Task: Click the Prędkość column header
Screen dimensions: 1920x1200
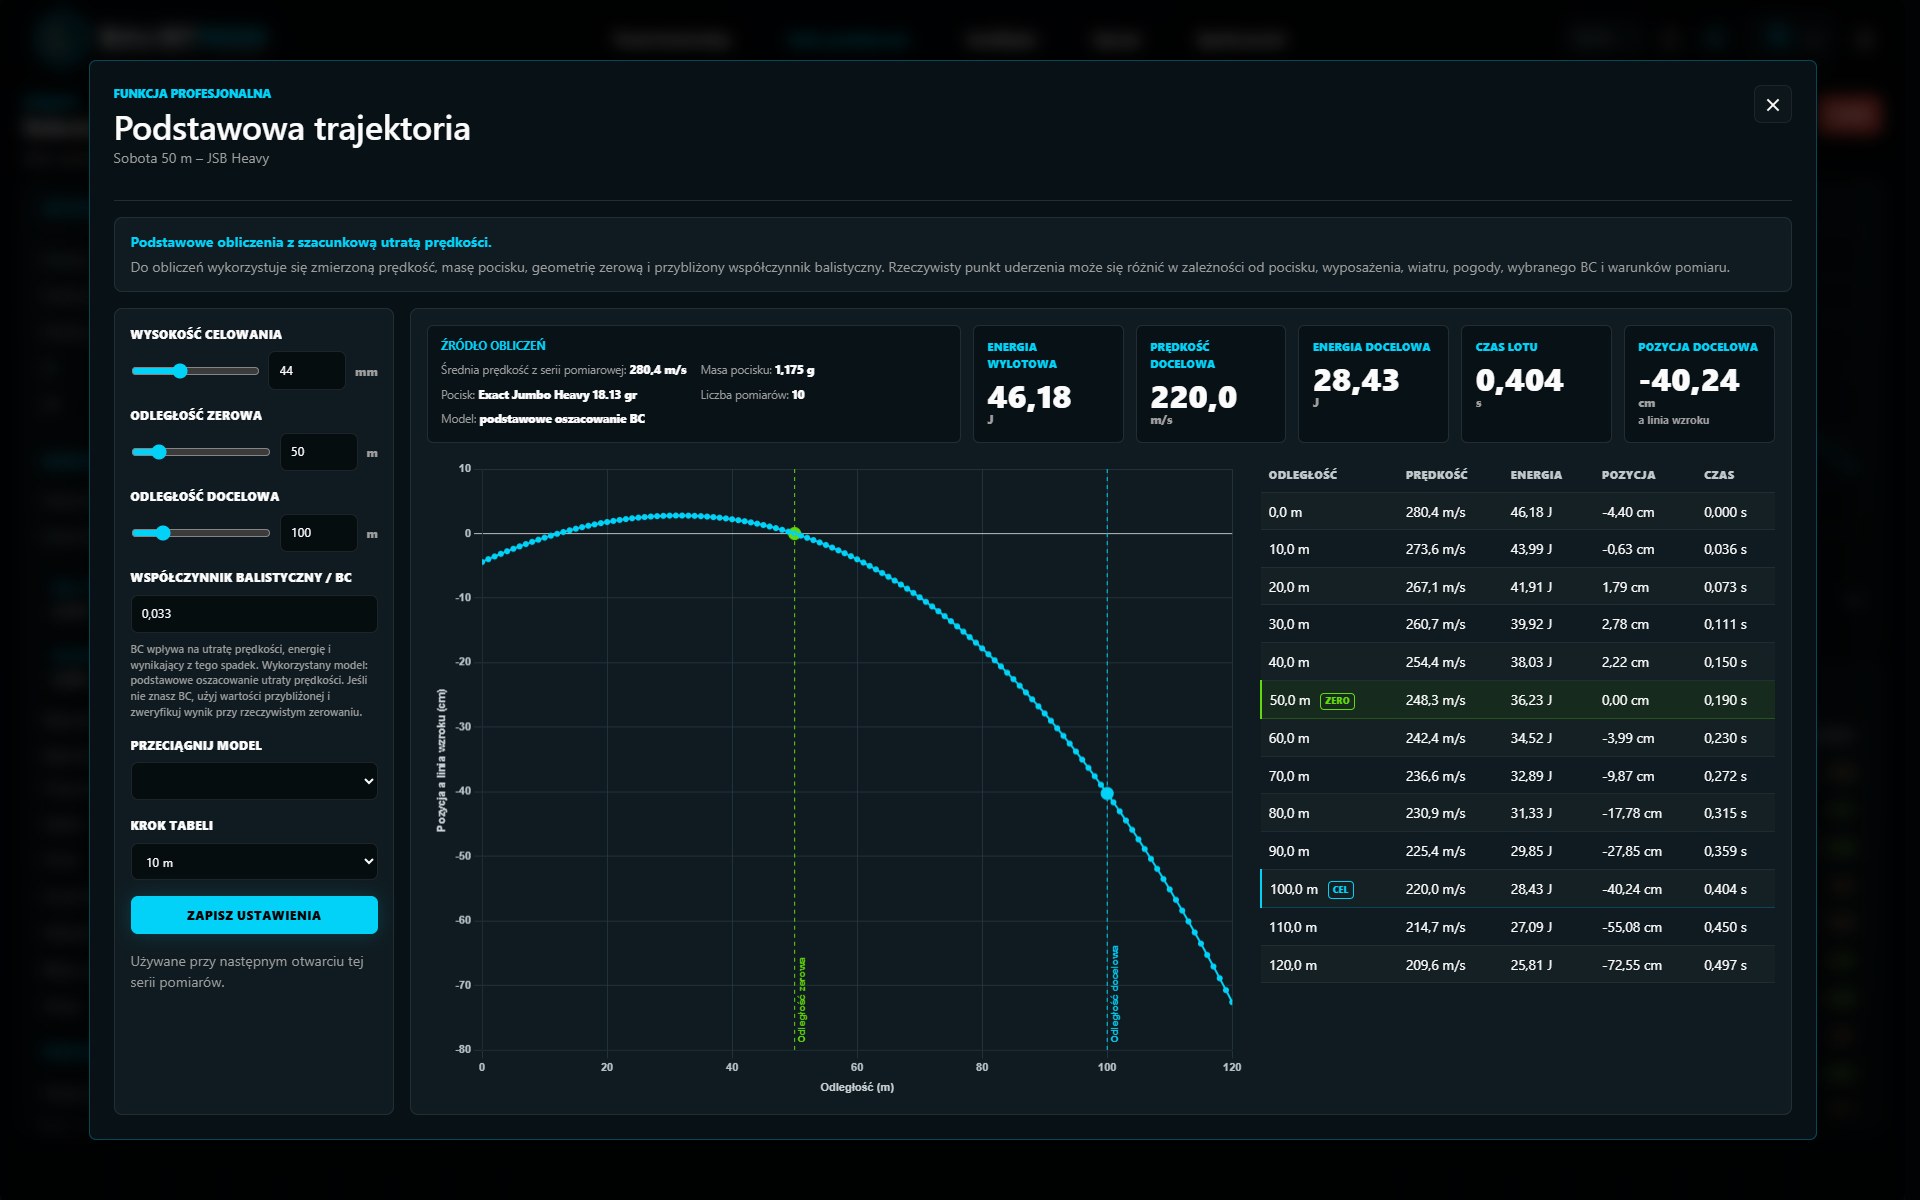Action: 1436,475
